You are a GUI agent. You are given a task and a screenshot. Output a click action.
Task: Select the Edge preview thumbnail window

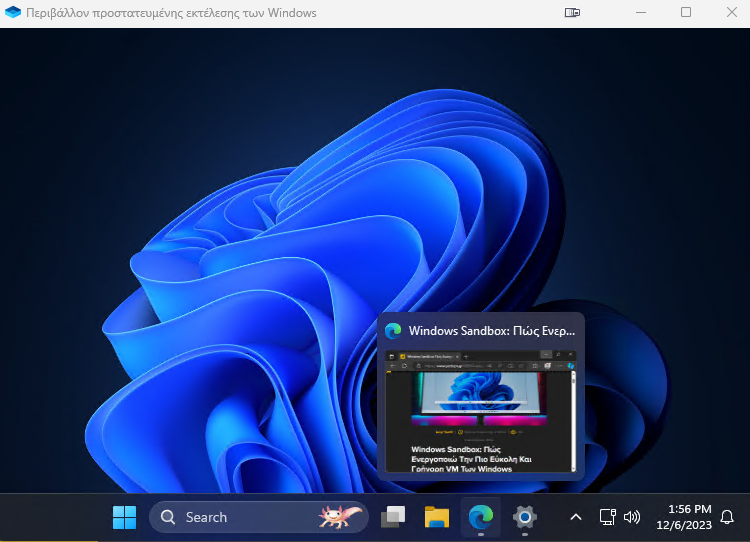[x=481, y=411]
